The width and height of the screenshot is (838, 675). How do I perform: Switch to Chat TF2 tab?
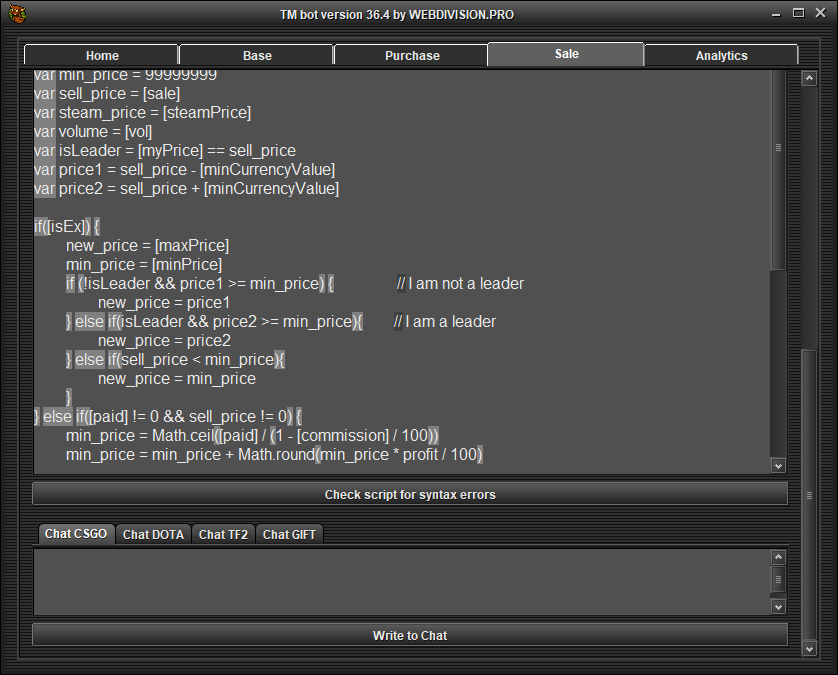[x=225, y=535]
